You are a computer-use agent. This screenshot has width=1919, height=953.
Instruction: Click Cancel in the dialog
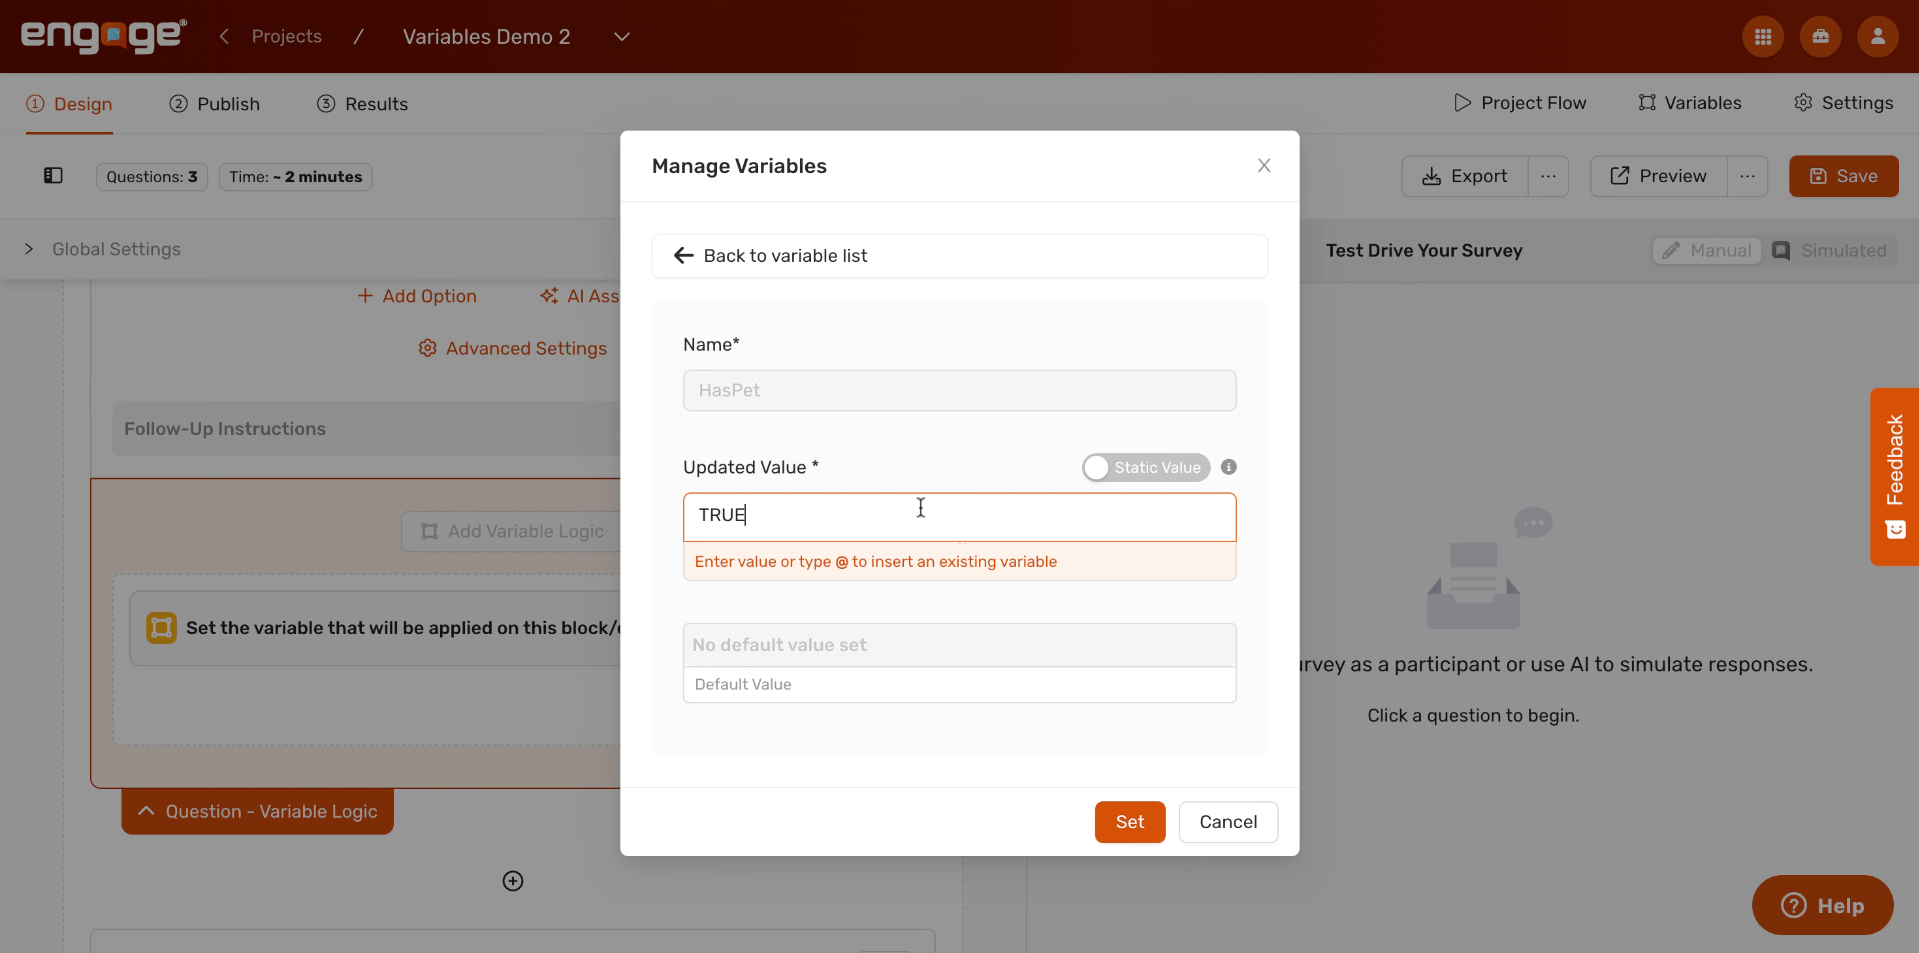tap(1228, 822)
